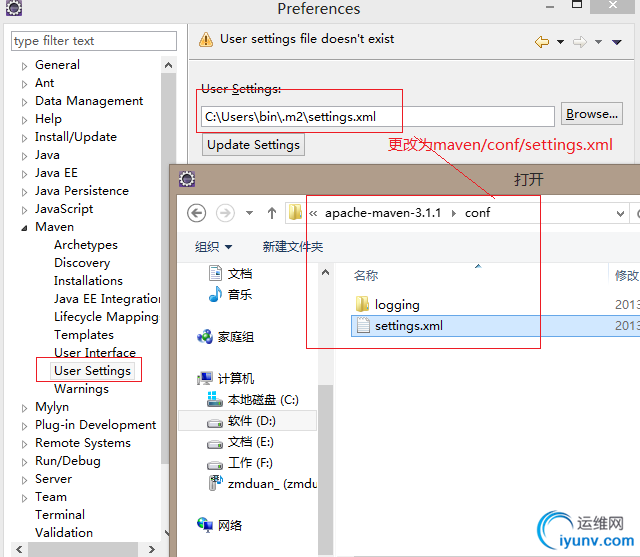Select JavaScript in preferences tree
Viewport: 640px width, 557px height.
point(64,209)
